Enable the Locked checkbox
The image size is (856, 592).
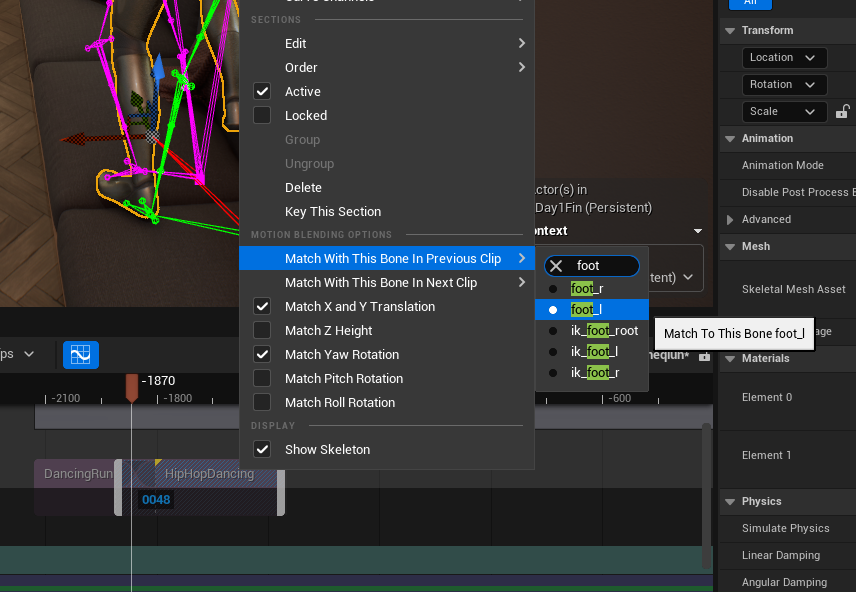pos(262,115)
